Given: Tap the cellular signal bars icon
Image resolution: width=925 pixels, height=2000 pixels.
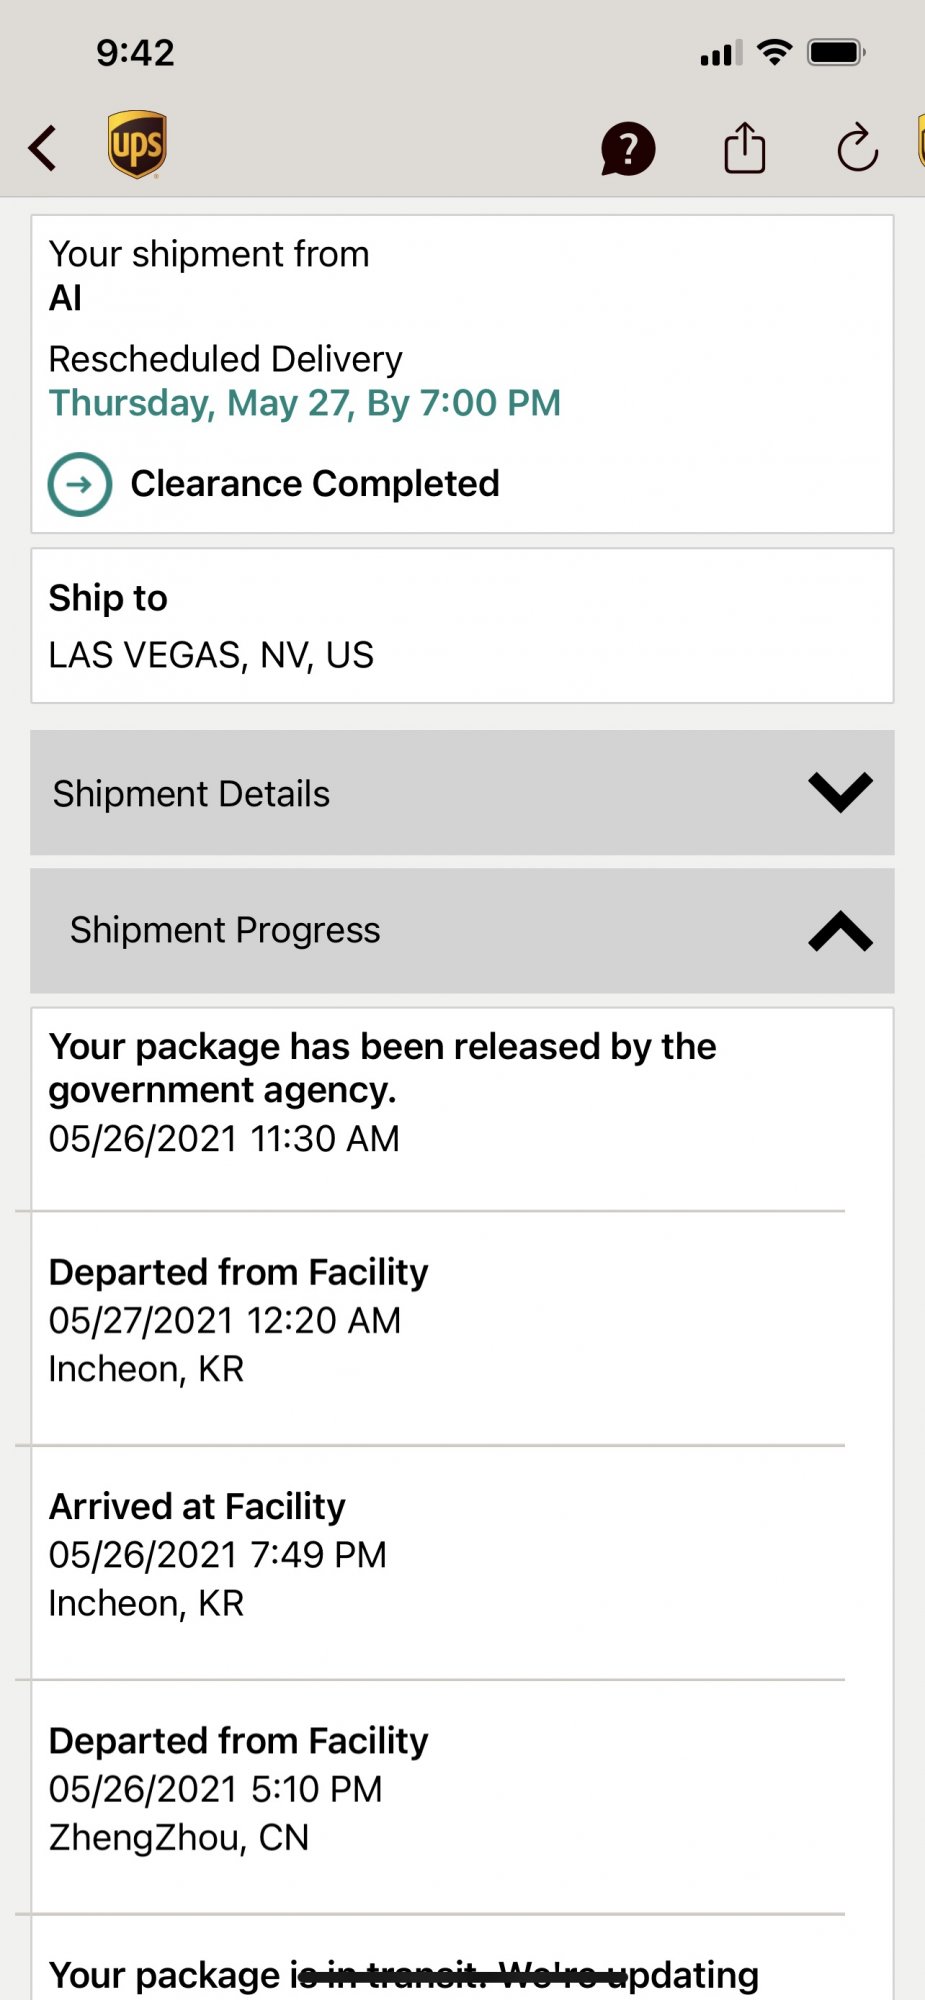Looking at the screenshot, I should coord(720,53).
